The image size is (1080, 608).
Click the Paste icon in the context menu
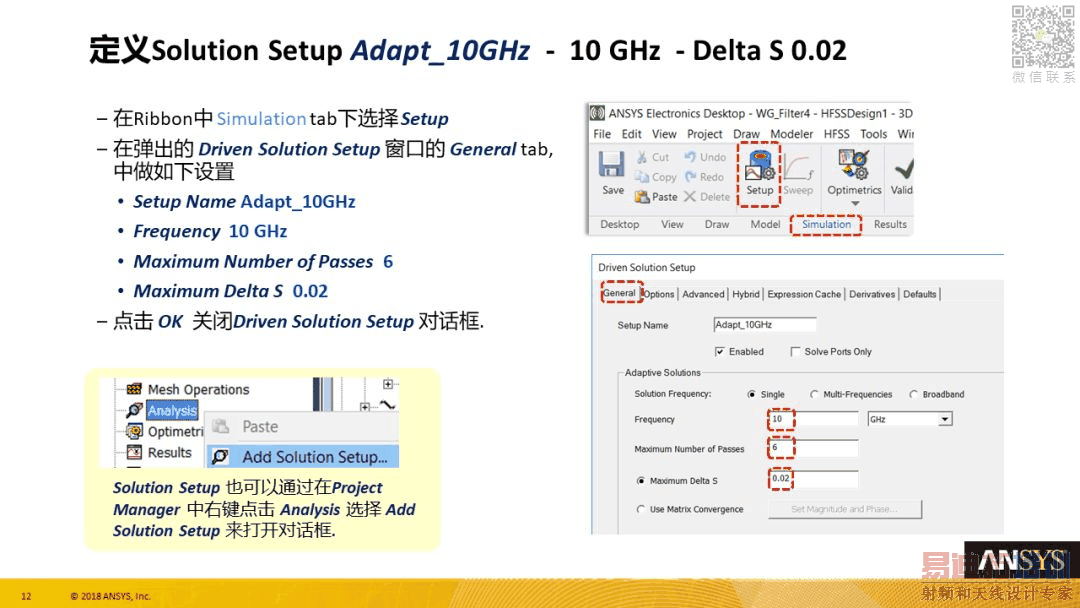coord(220,427)
